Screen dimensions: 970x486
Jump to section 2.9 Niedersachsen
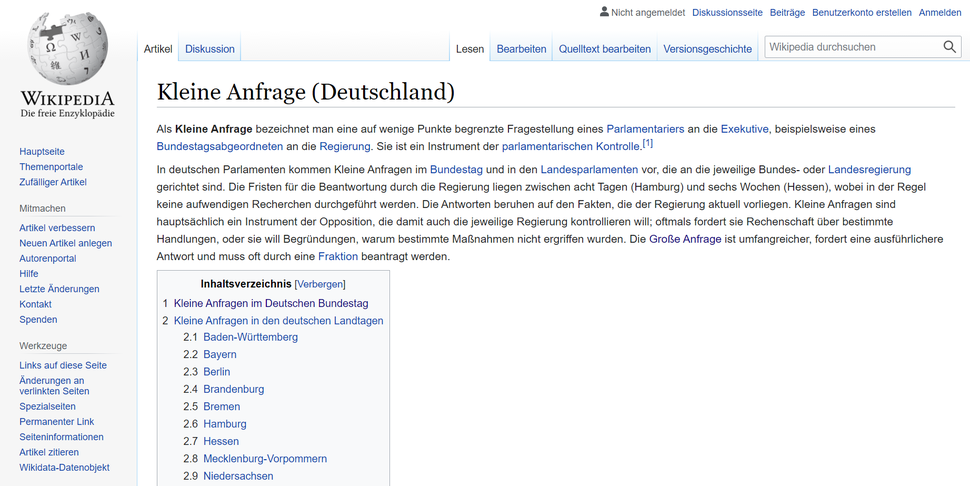(238, 475)
